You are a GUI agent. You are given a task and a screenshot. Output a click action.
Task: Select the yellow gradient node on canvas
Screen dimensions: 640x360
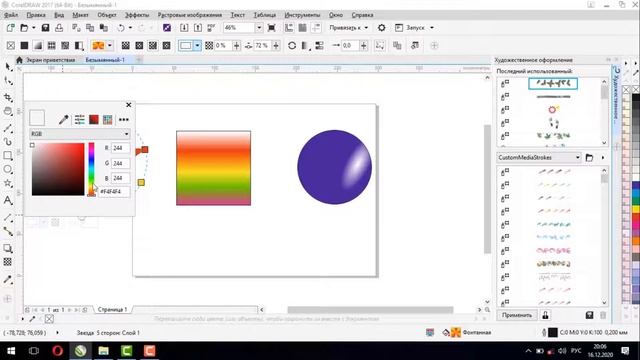141,182
